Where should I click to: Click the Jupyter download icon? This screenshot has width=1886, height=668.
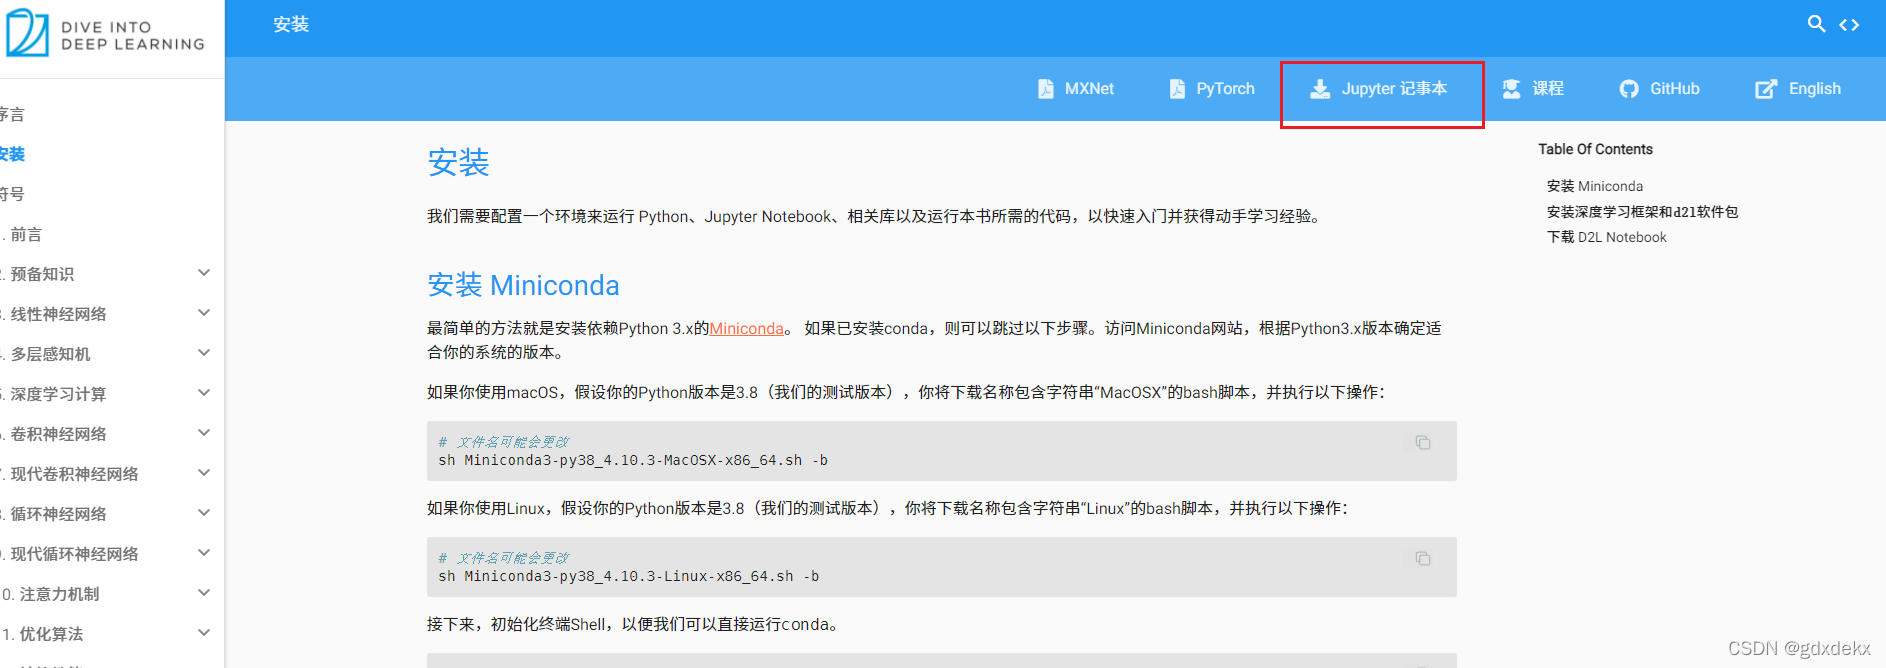click(x=1320, y=89)
